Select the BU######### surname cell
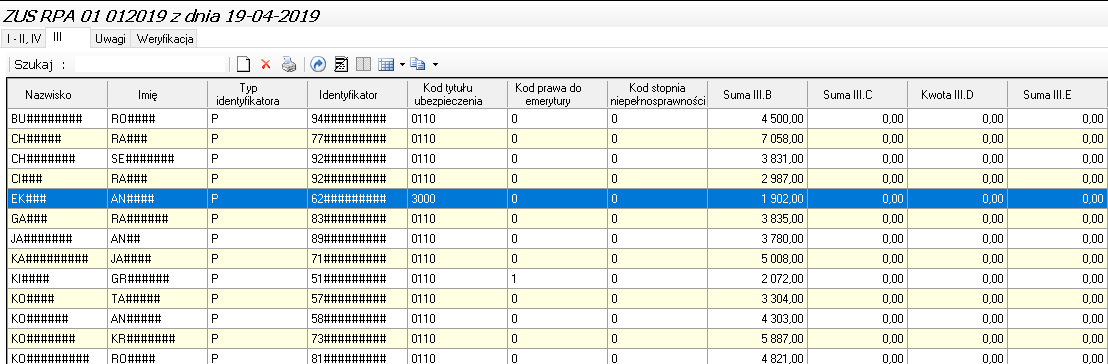The height and width of the screenshot is (364, 1108). tap(57, 119)
